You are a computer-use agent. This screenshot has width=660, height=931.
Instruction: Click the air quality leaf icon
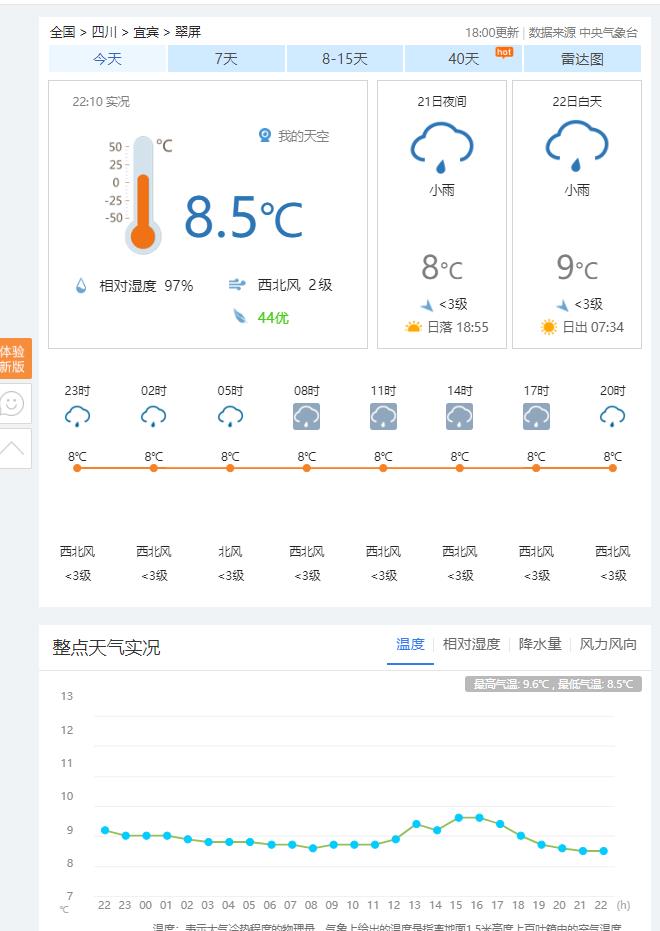(x=239, y=317)
